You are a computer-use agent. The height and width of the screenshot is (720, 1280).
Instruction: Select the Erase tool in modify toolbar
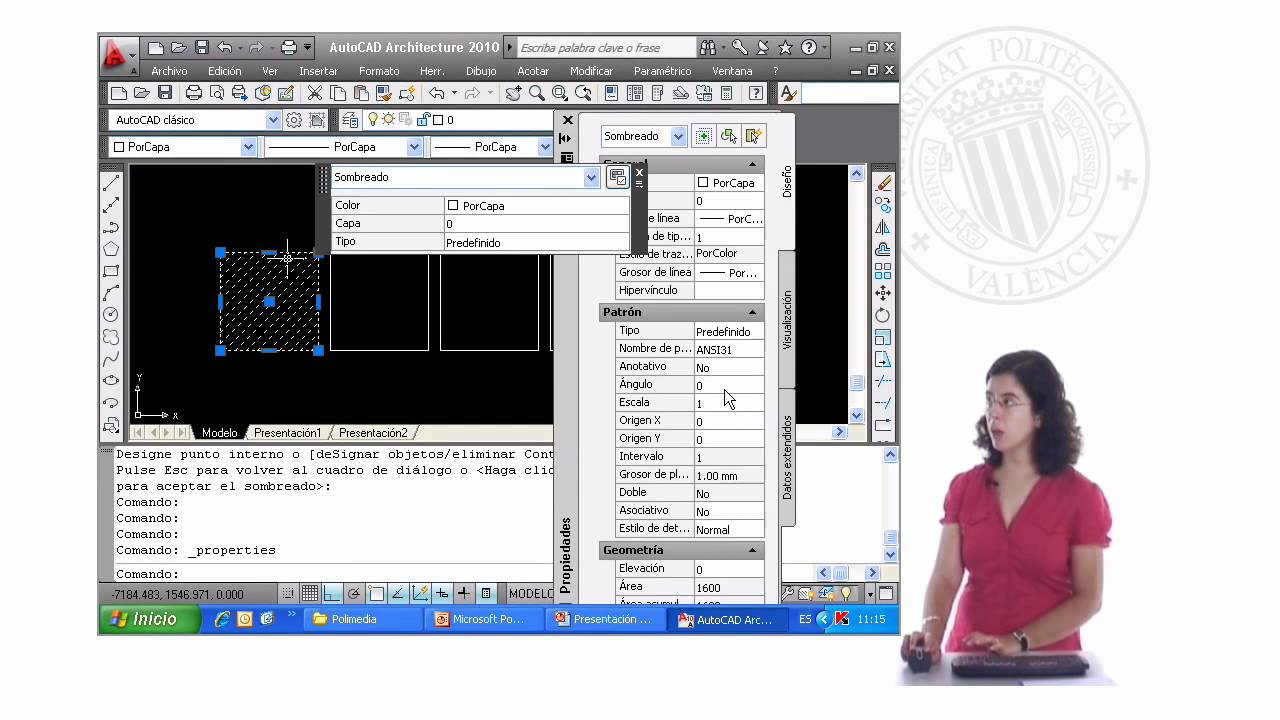click(883, 183)
